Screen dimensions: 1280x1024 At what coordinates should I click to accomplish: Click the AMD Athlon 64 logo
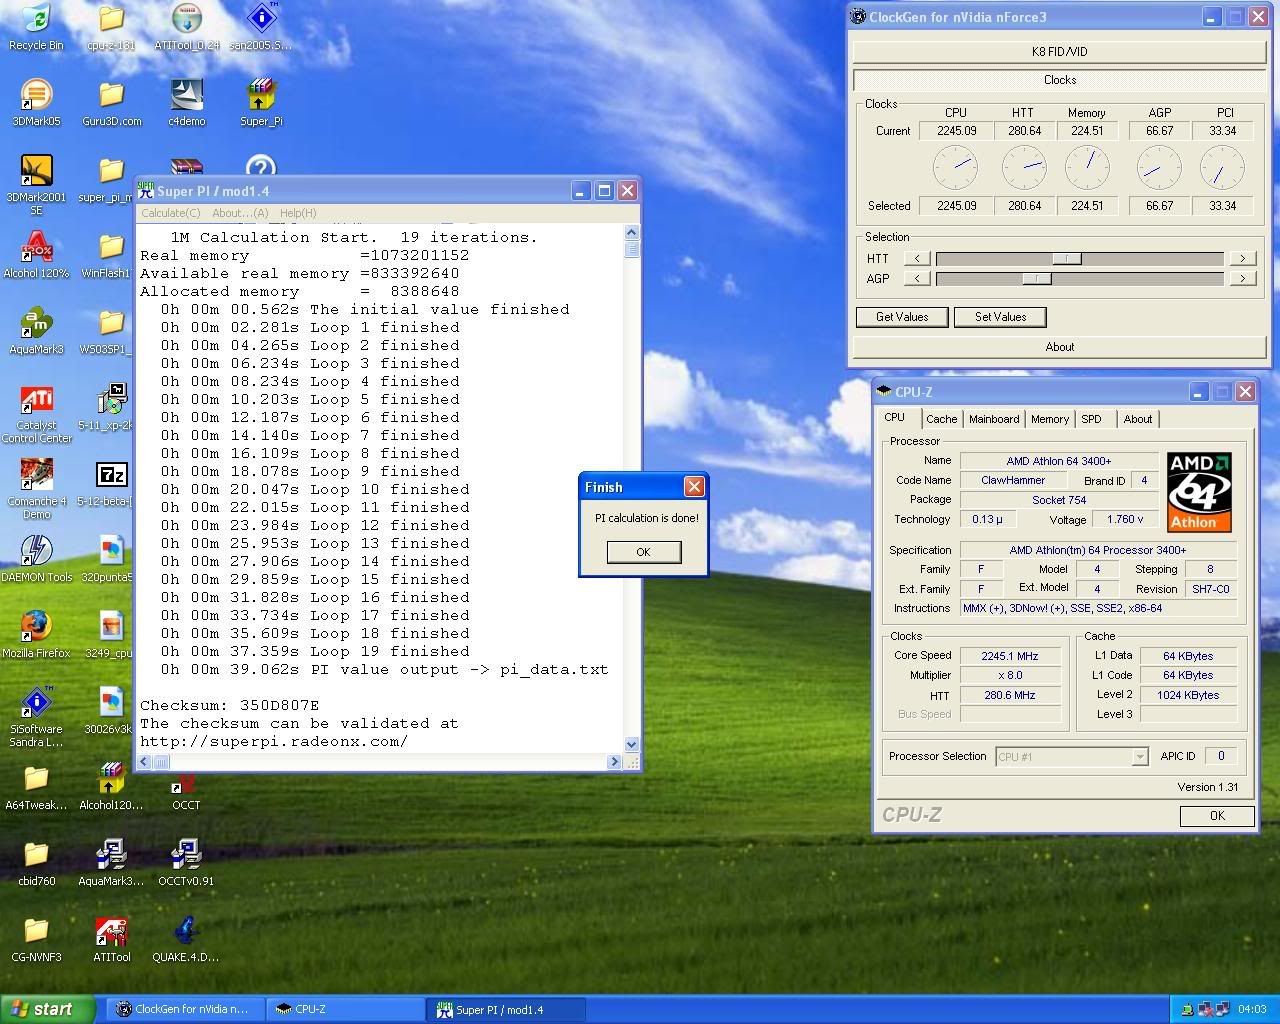click(1199, 492)
